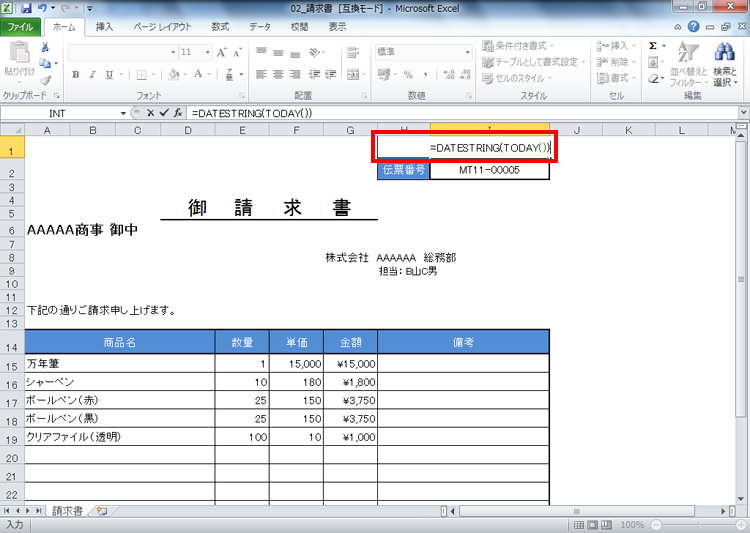750x533 pixels.
Task: Click the Increase Decimal icon
Action: coord(449,74)
